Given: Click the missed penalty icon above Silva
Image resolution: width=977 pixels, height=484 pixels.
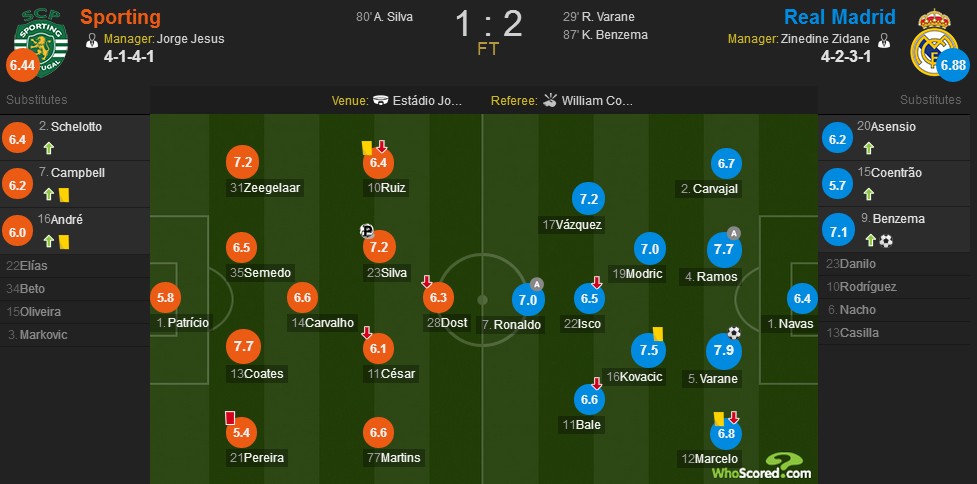Looking at the screenshot, I should coord(367,231).
